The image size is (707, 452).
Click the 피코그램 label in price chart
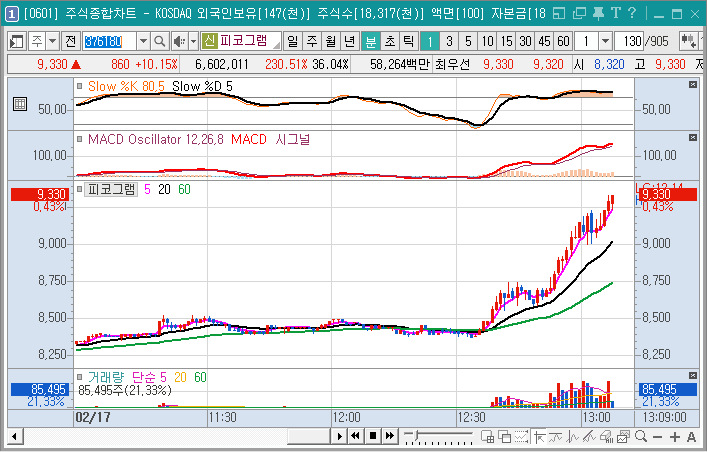[111, 189]
